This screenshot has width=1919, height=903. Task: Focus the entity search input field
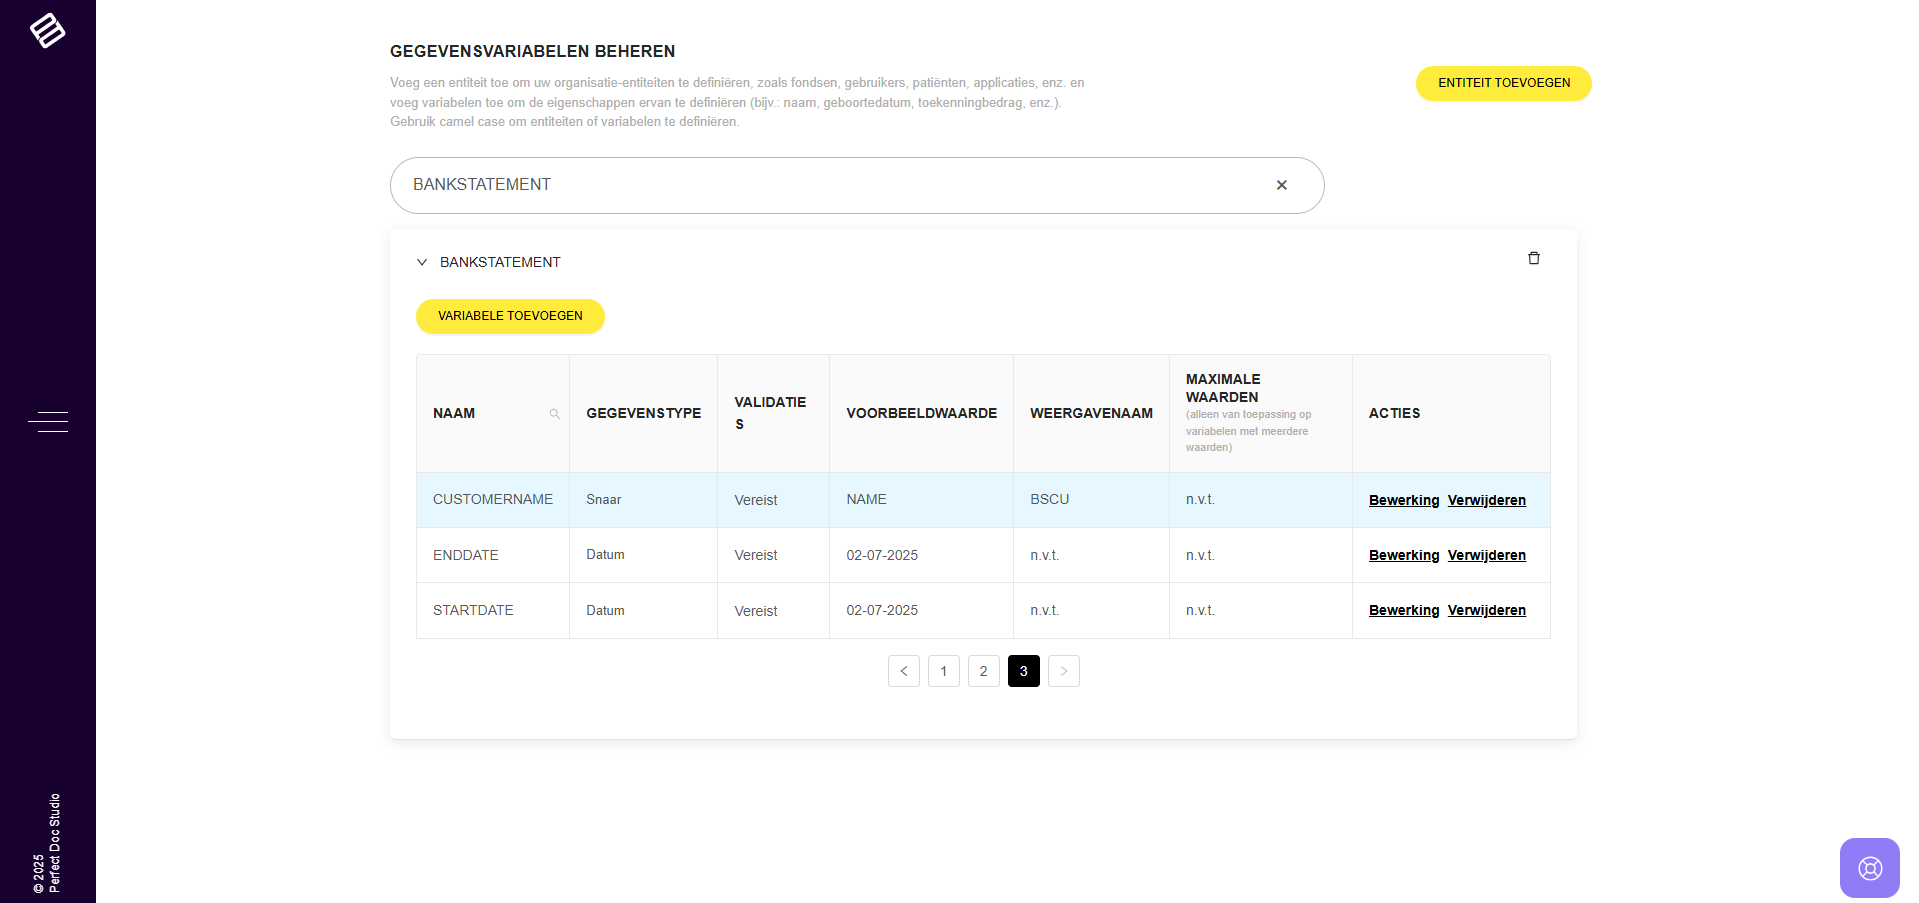(x=830, y=185)
